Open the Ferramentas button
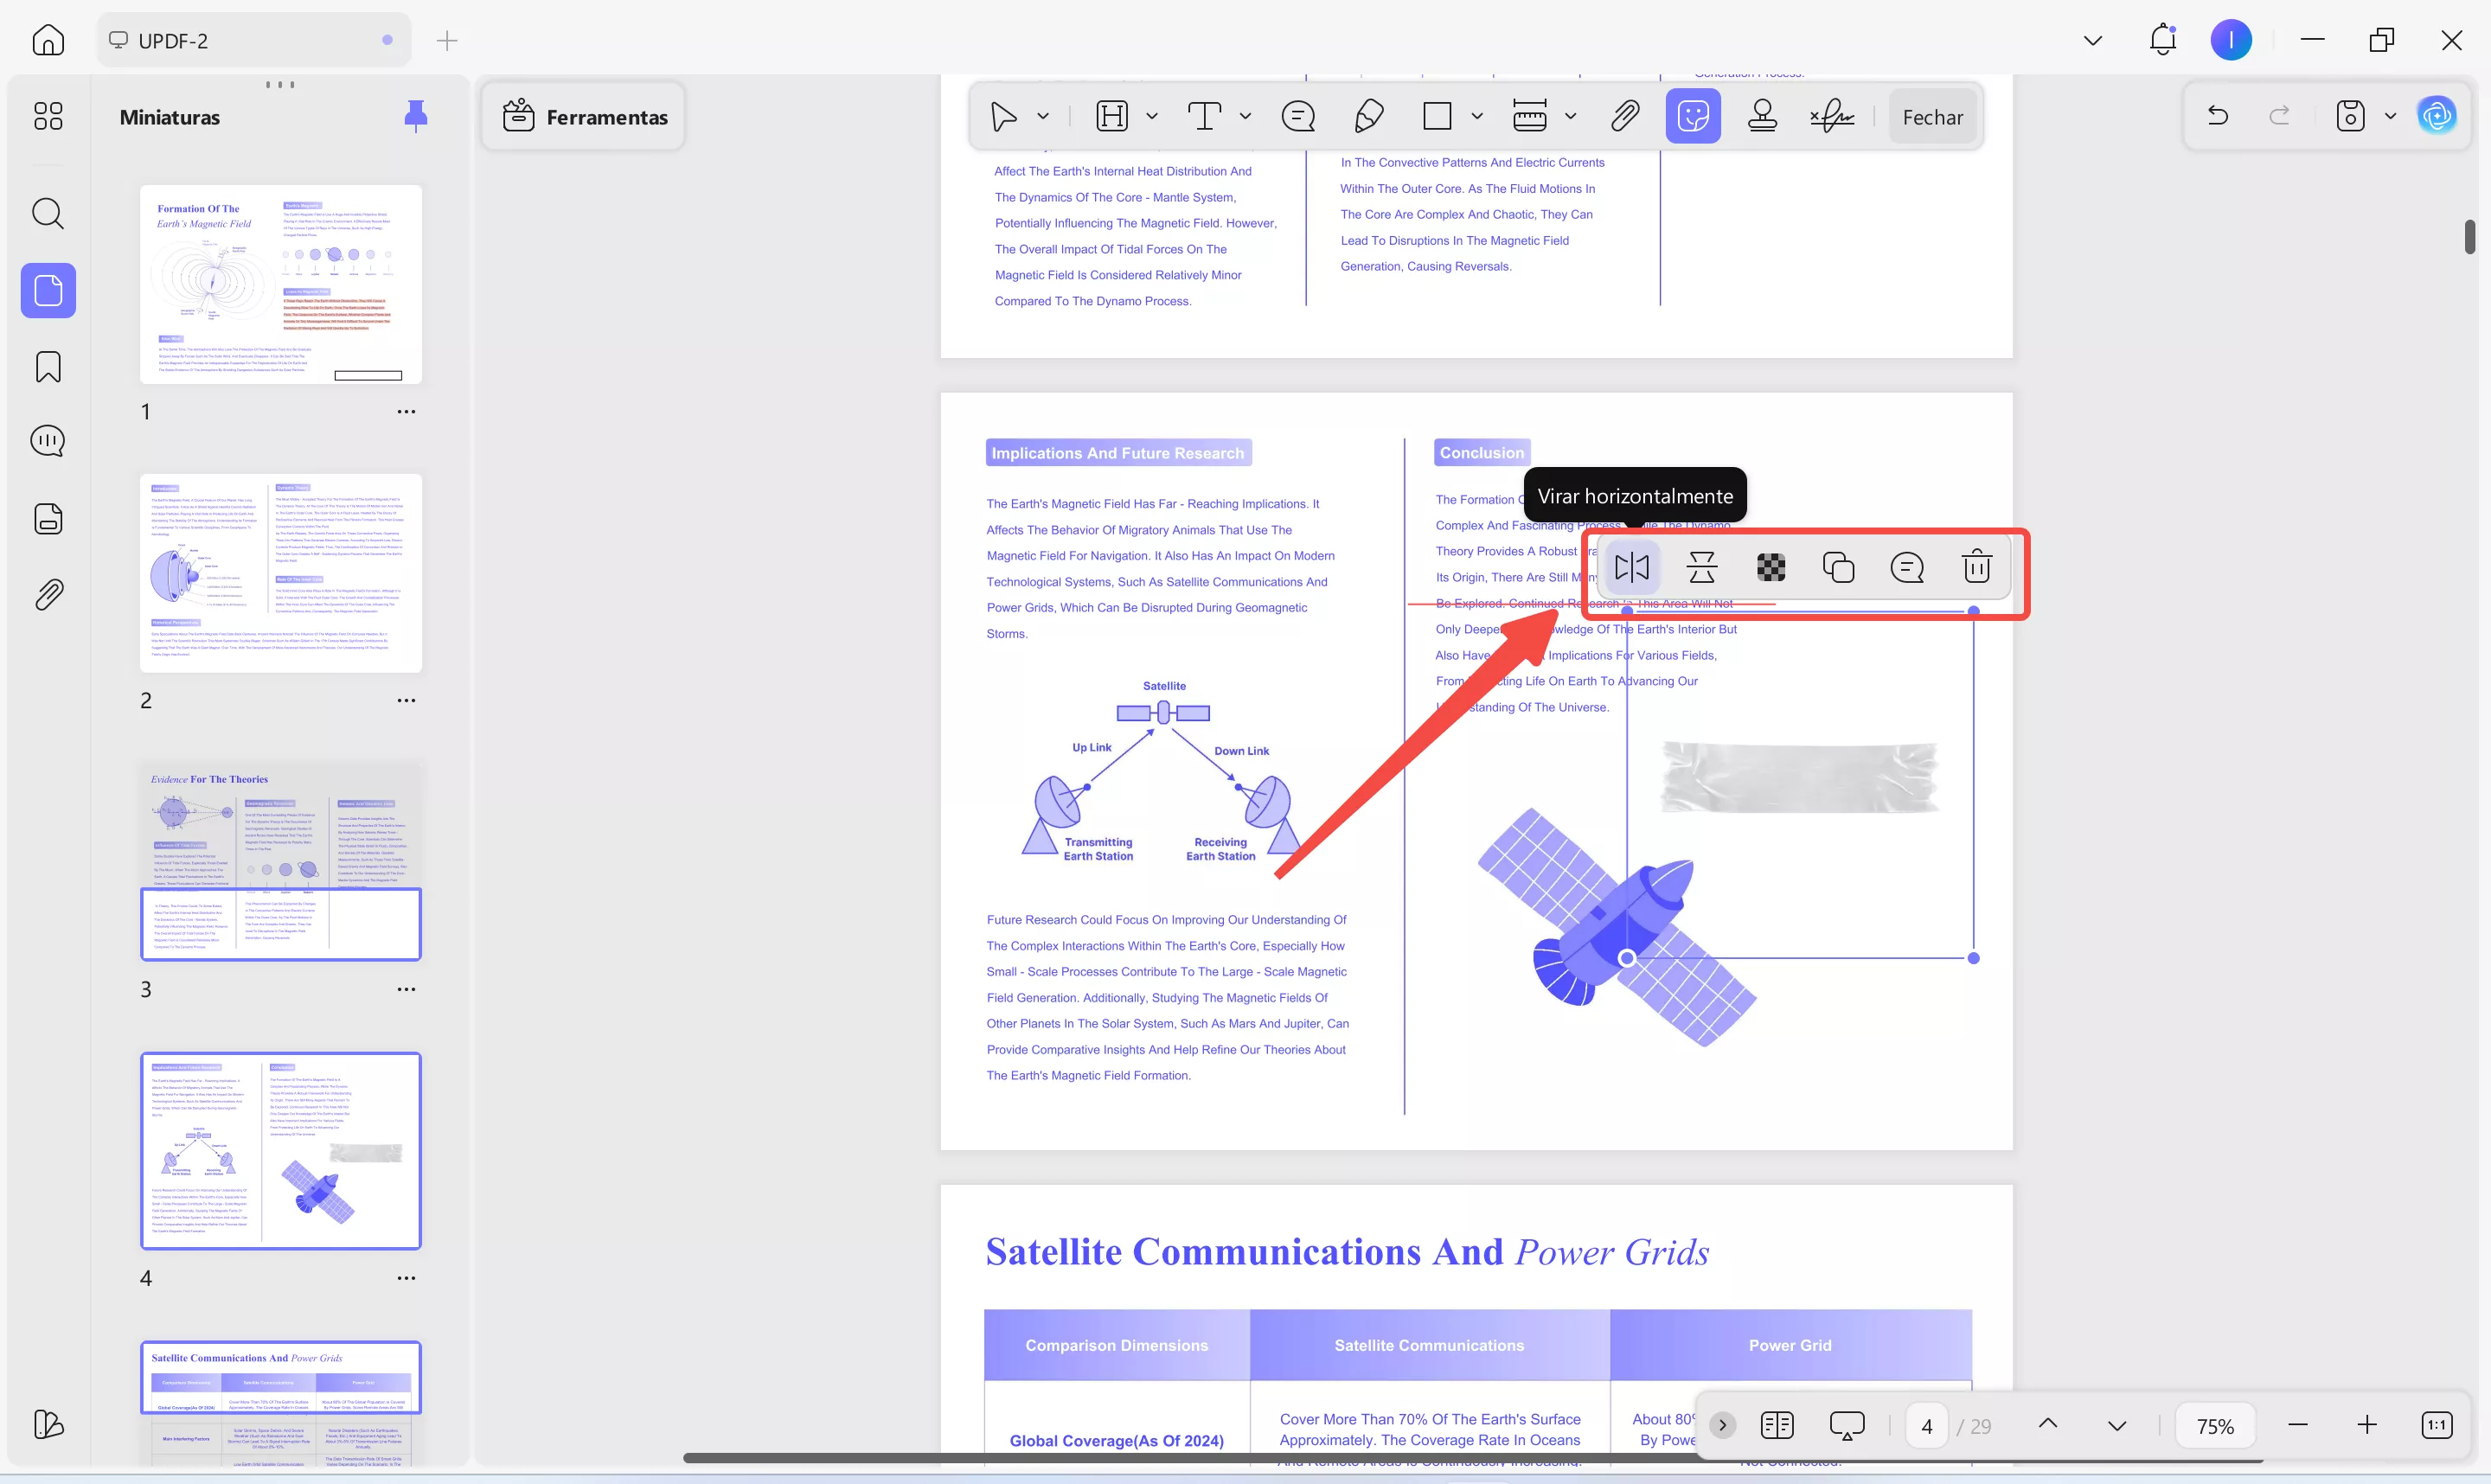Image resolution: width=2491 pixels, height=1484 pixels. coord(584,117)
